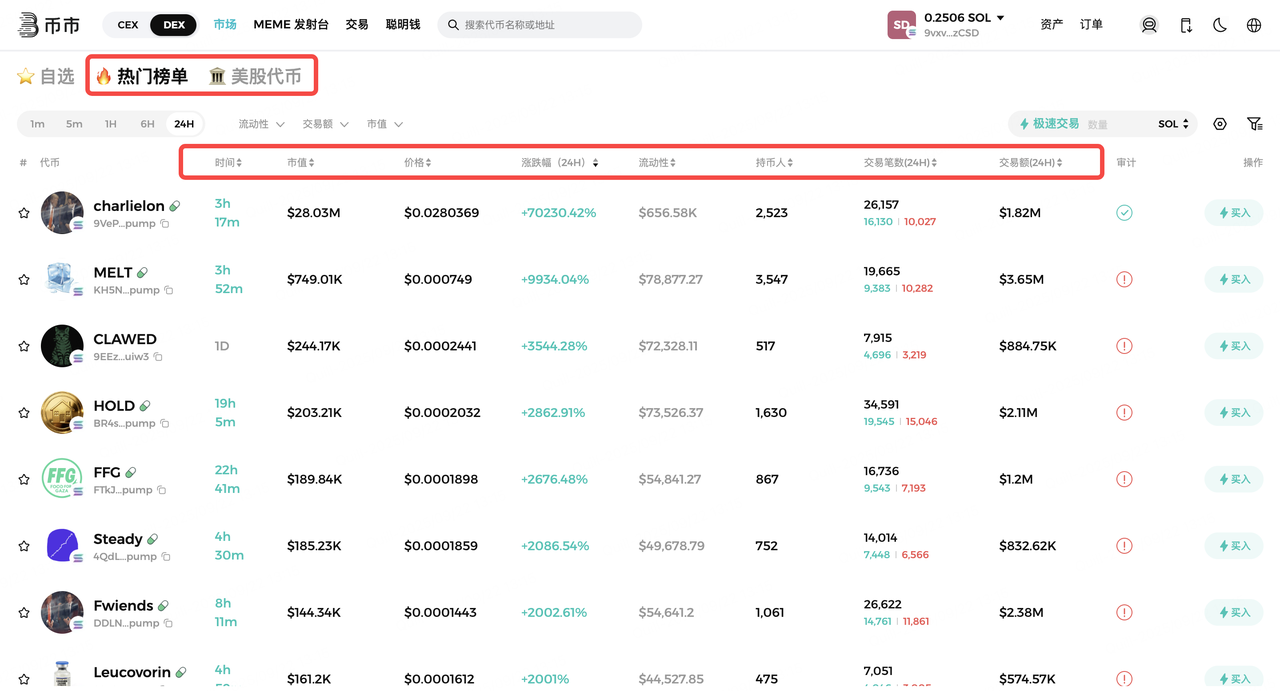This screenshot has width=1280, height=691.
Task: Switch to the 美股代币 tab
Action: (255, 77)
